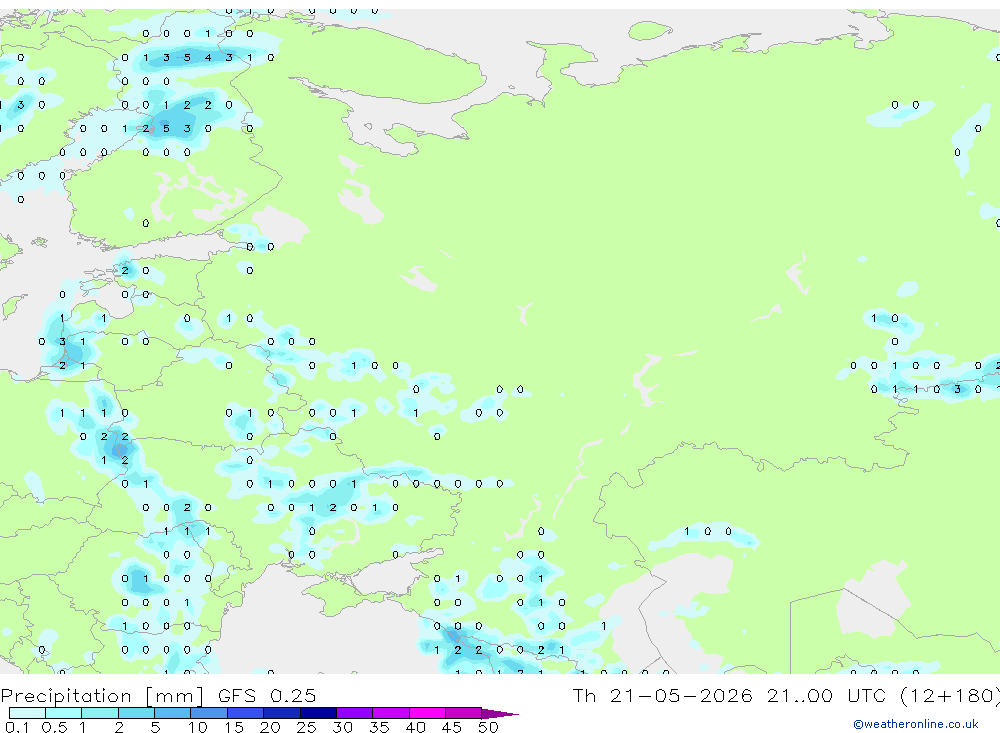
Task: Click the legend arrow tip above 50
Action: point(501,713)
